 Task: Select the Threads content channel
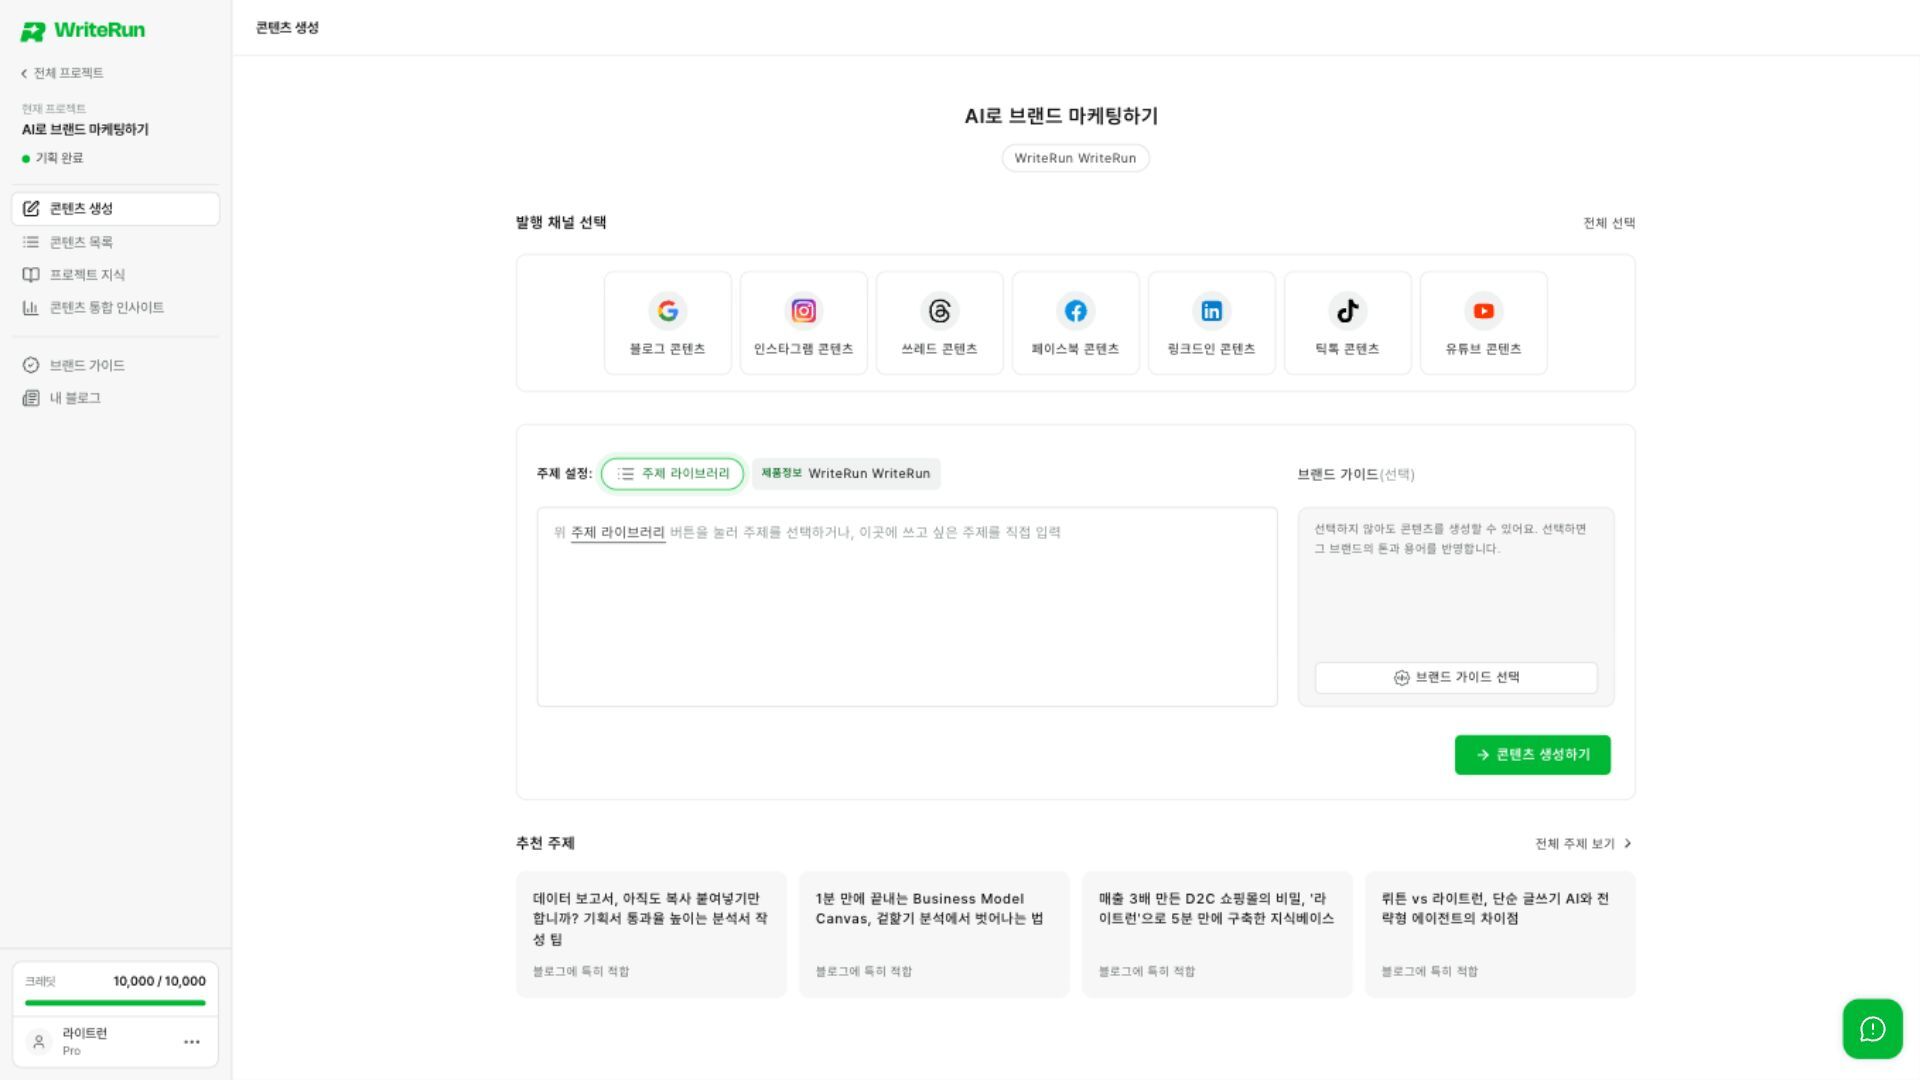pyautogui.click(x=939, y=323)
